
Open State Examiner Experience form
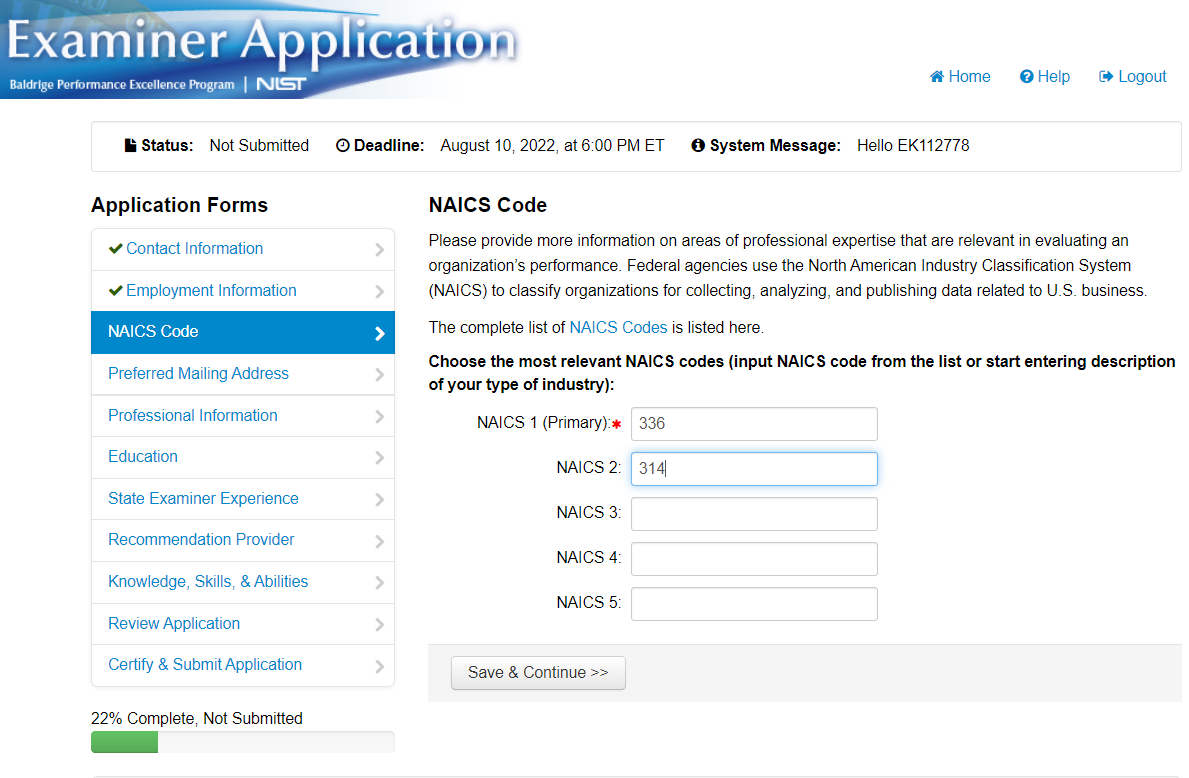(243, 498)
